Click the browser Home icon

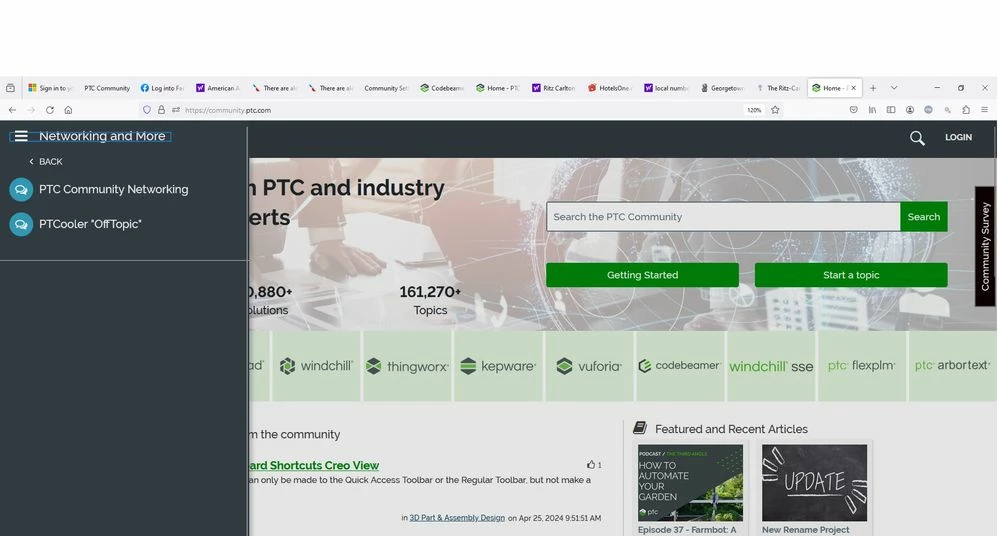(68, 109)
